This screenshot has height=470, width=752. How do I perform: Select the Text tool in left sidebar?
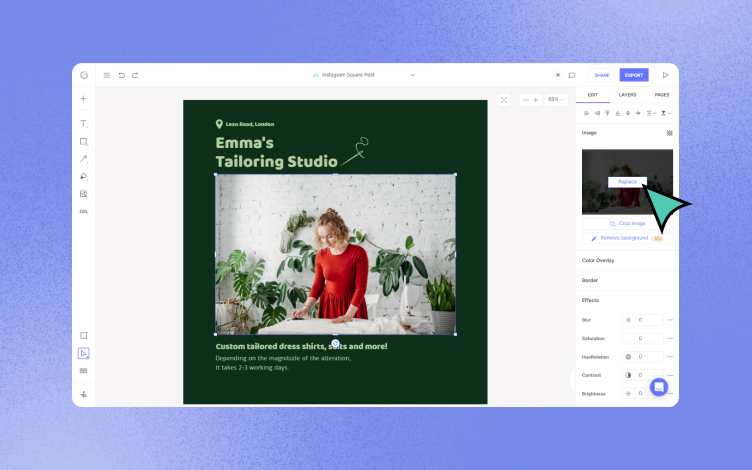[x=83, y=124]
